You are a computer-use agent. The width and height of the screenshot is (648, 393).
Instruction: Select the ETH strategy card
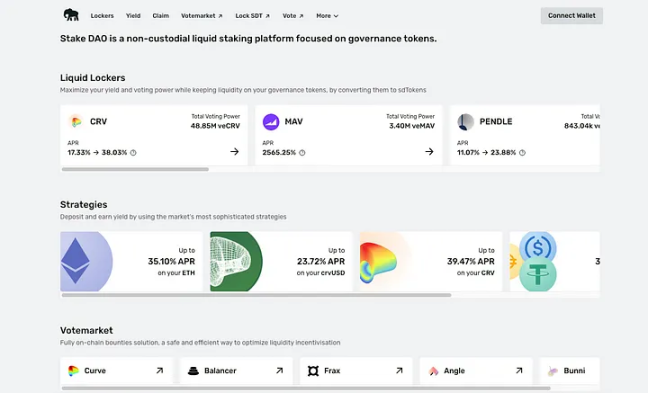pos(131,261)
